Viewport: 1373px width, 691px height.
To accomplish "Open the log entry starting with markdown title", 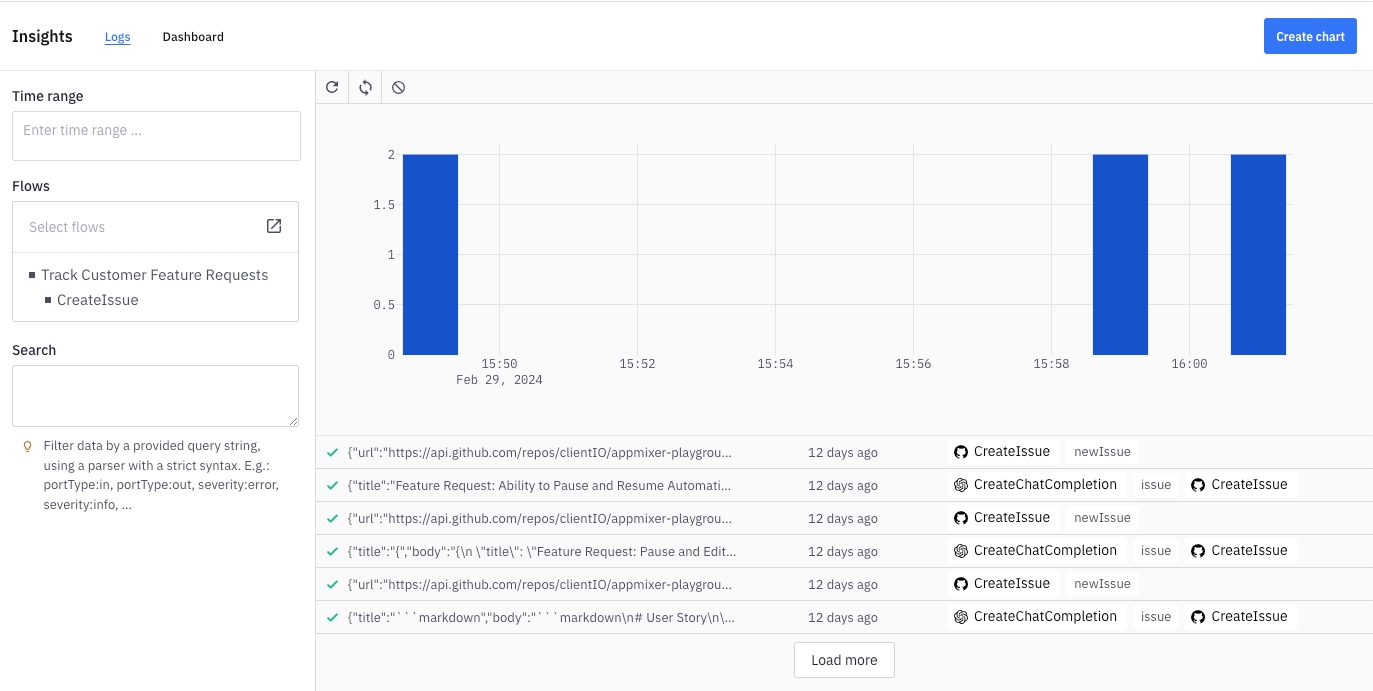I will (x=540, y=617).
